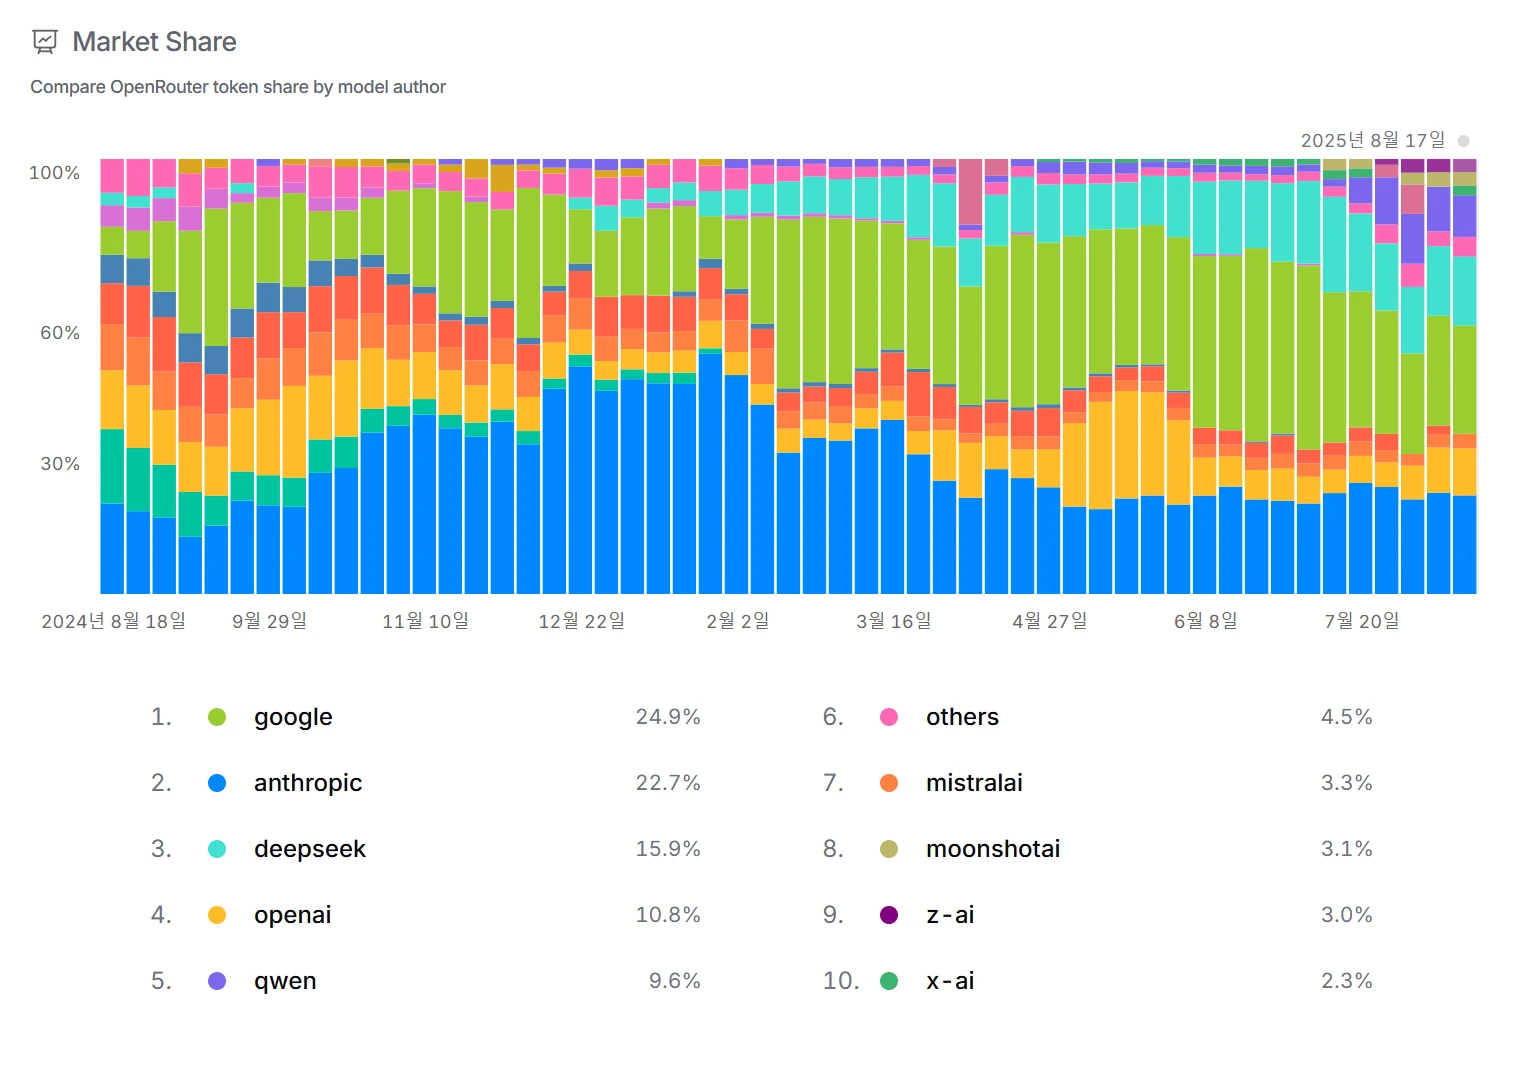Open the anthropic author entry

point(308,783)
